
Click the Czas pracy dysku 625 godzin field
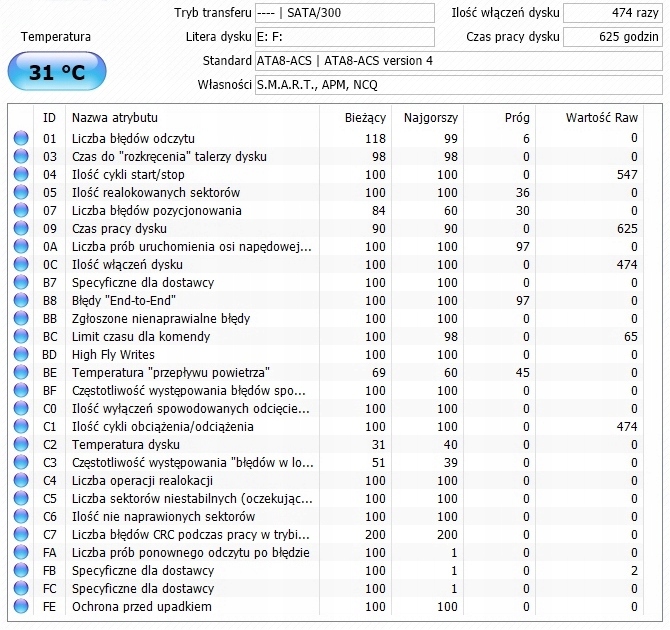point(612,37)
